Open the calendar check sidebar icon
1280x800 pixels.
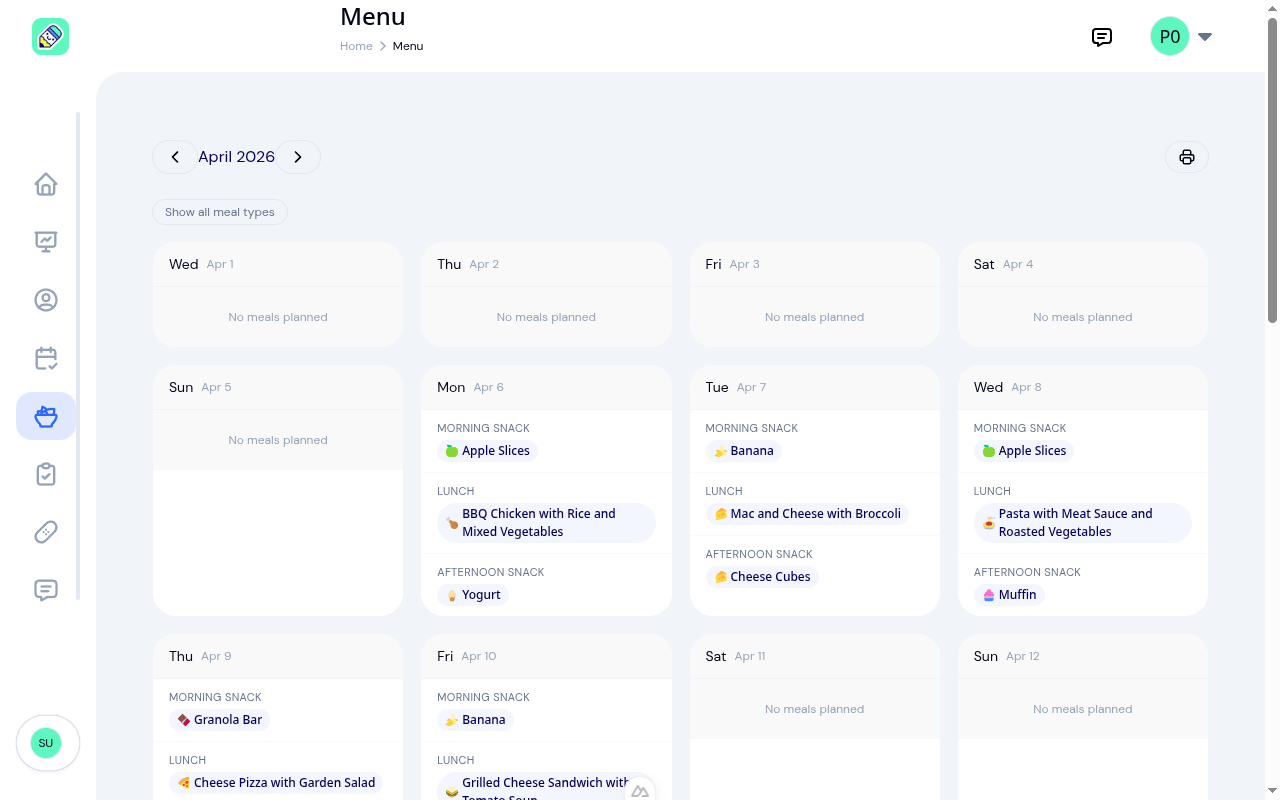coord(46,358)
